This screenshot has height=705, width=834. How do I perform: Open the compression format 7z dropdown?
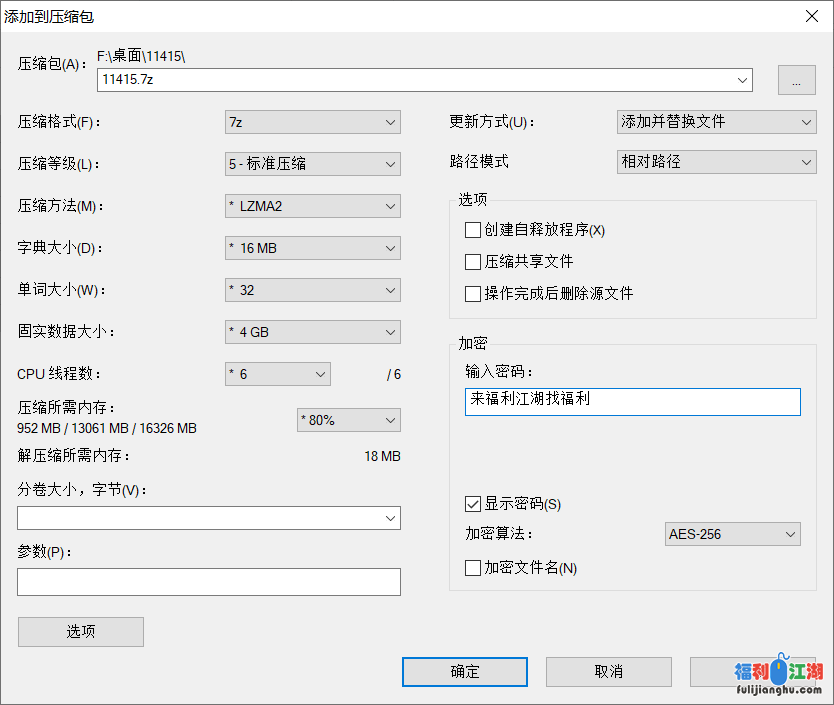click(313, 122)
